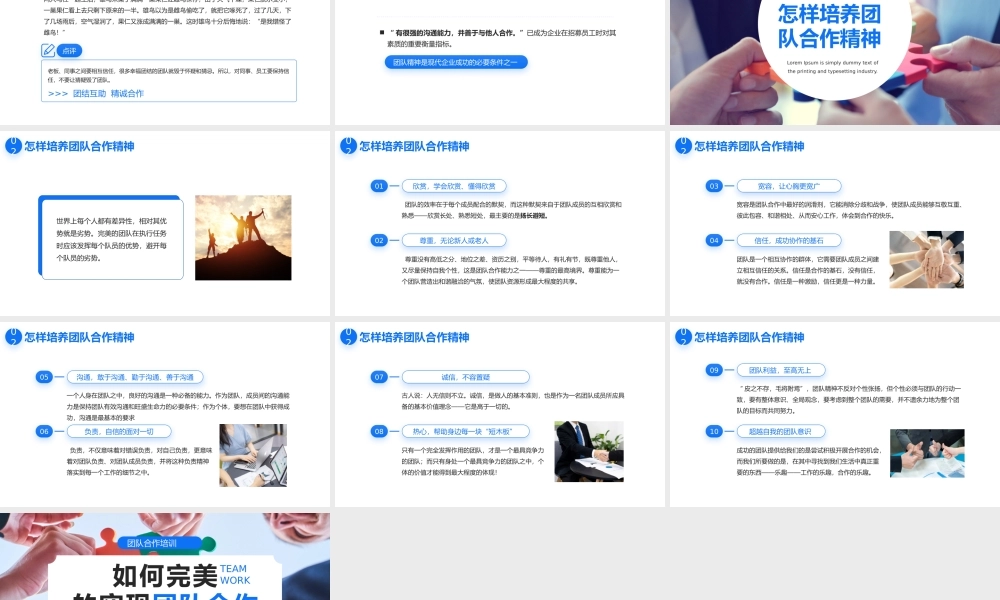Click the mountain climbers silhouette photo
This screenshot has height=600, width=1000.
click(243, 238)
